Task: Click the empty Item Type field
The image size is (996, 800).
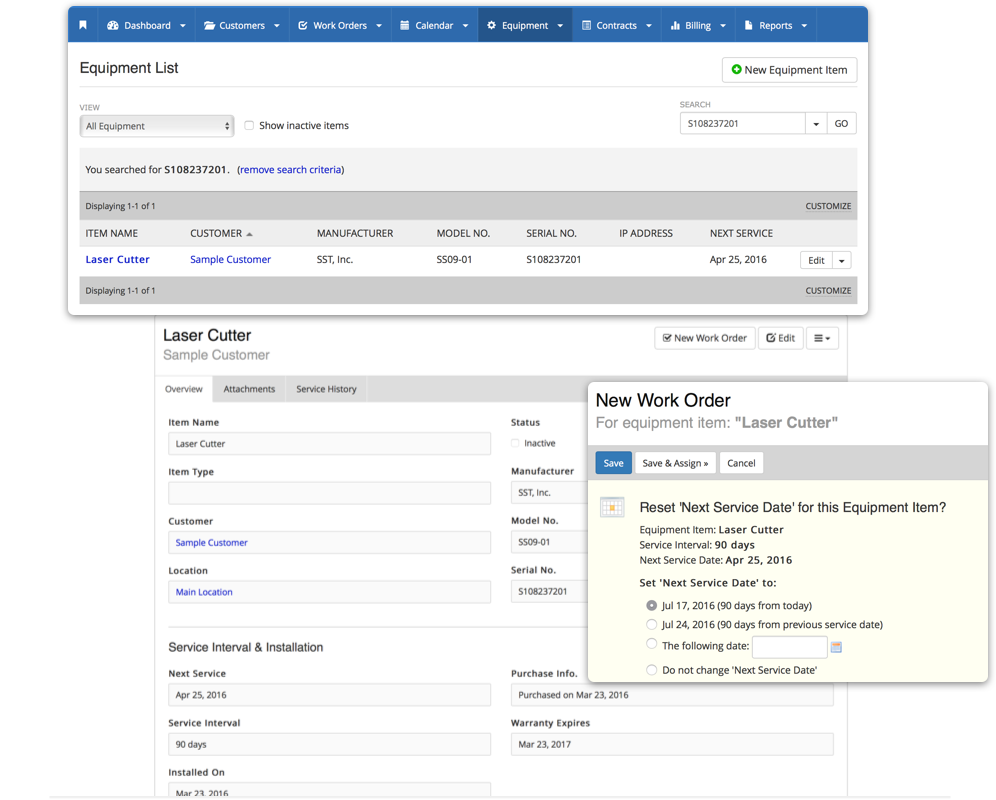Action: tap(330, 493)
